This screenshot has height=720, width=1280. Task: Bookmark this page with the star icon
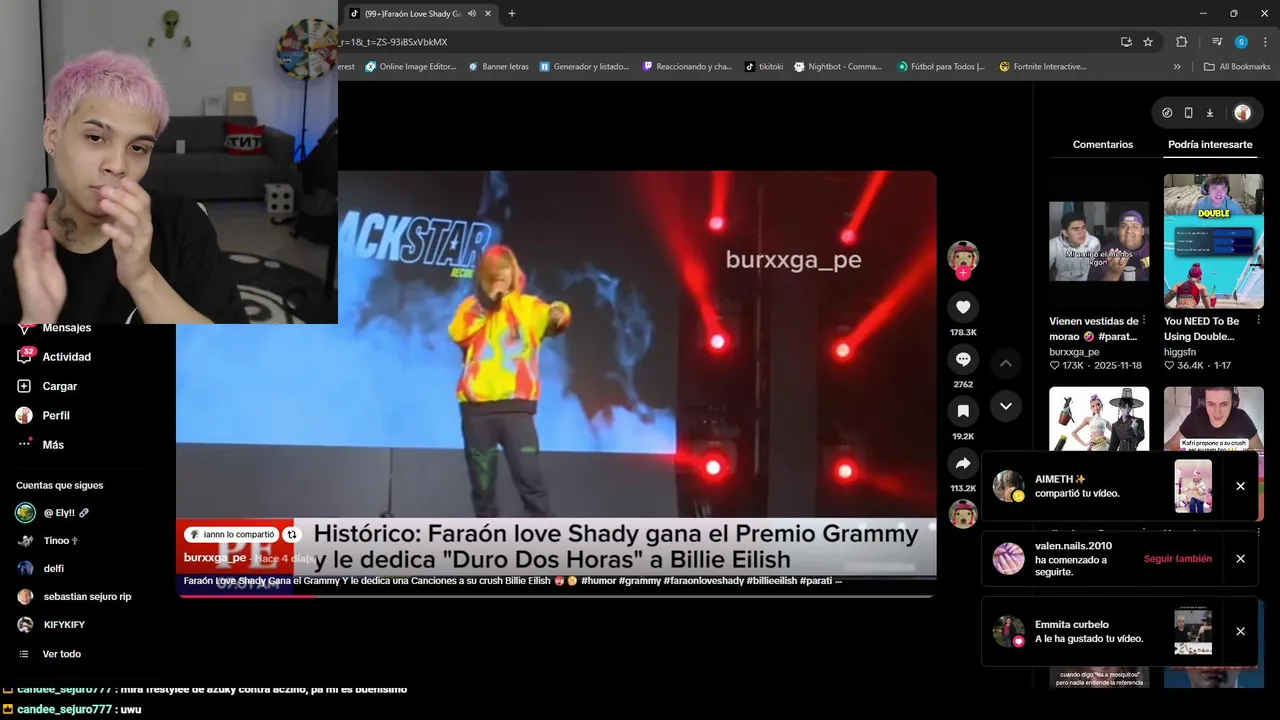pyautogui.click(x=1148, y=42)
